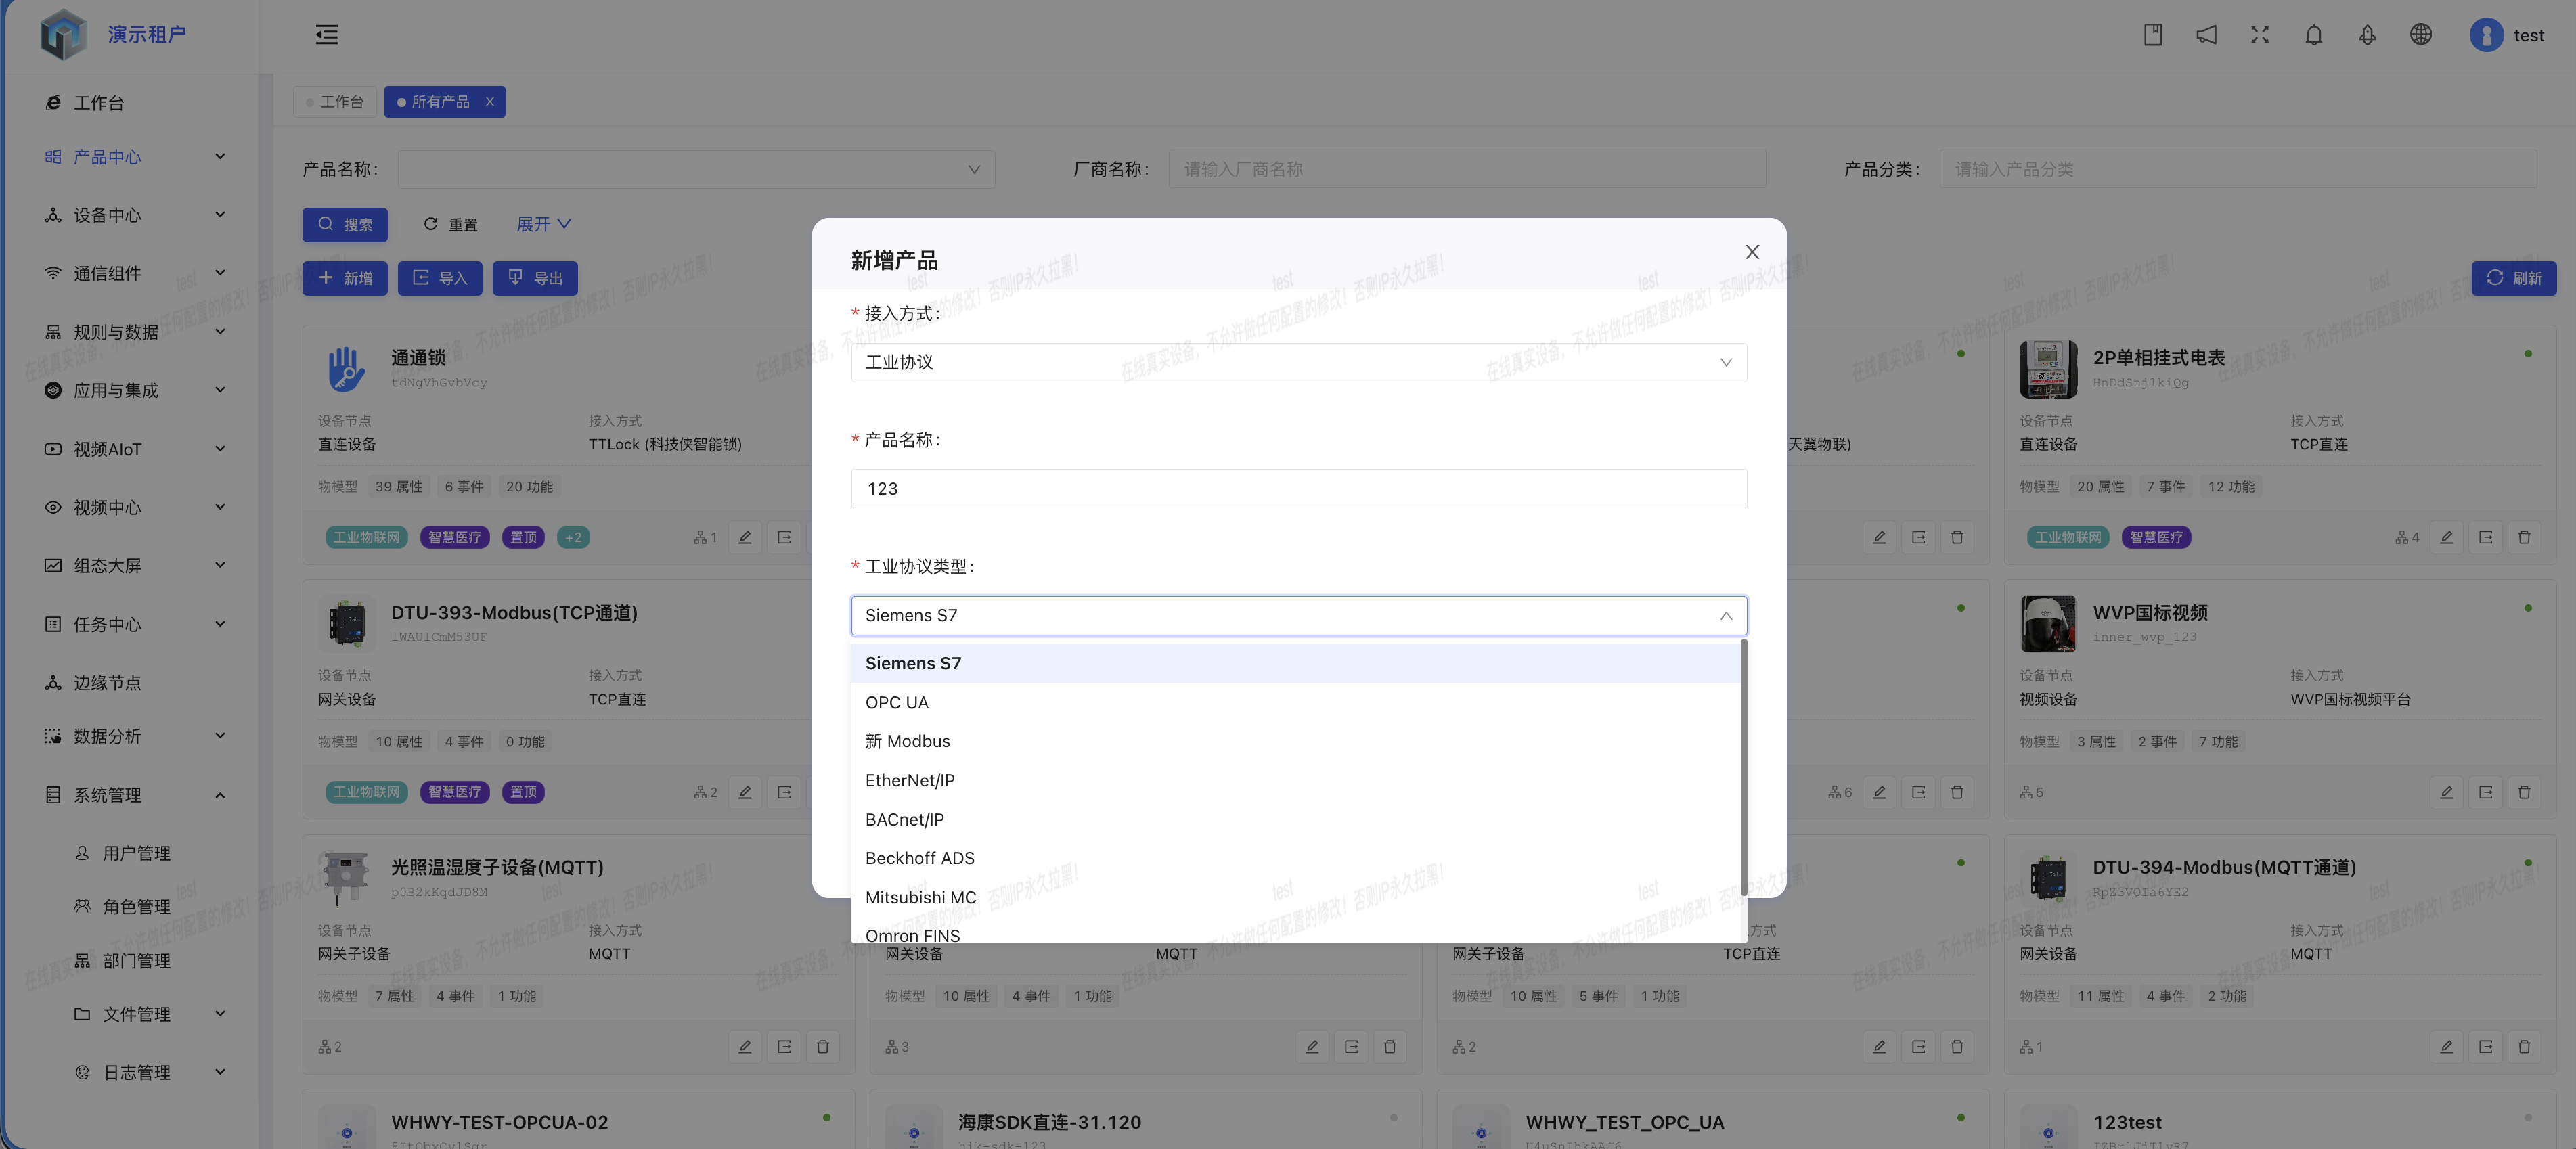This screenshot has height=1149, width=2576.
Task: Select OPC UA protocol option
Action: 1295,702
